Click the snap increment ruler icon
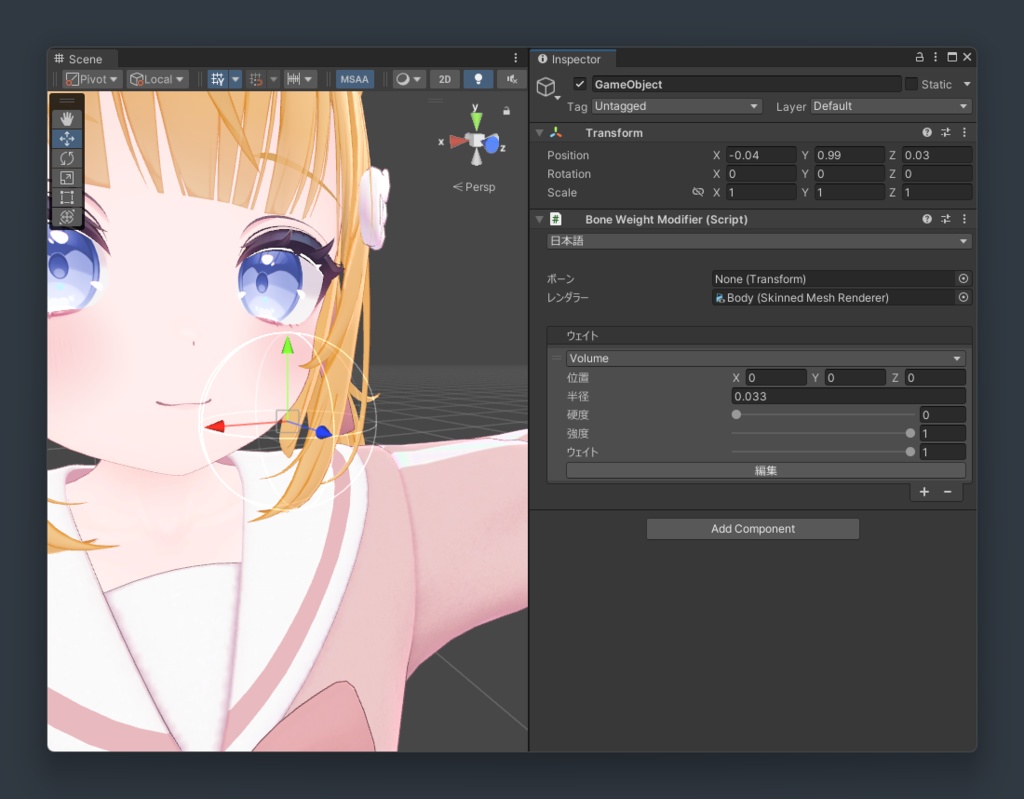This screenshot has height=799, width=1024. pos(293,79)
